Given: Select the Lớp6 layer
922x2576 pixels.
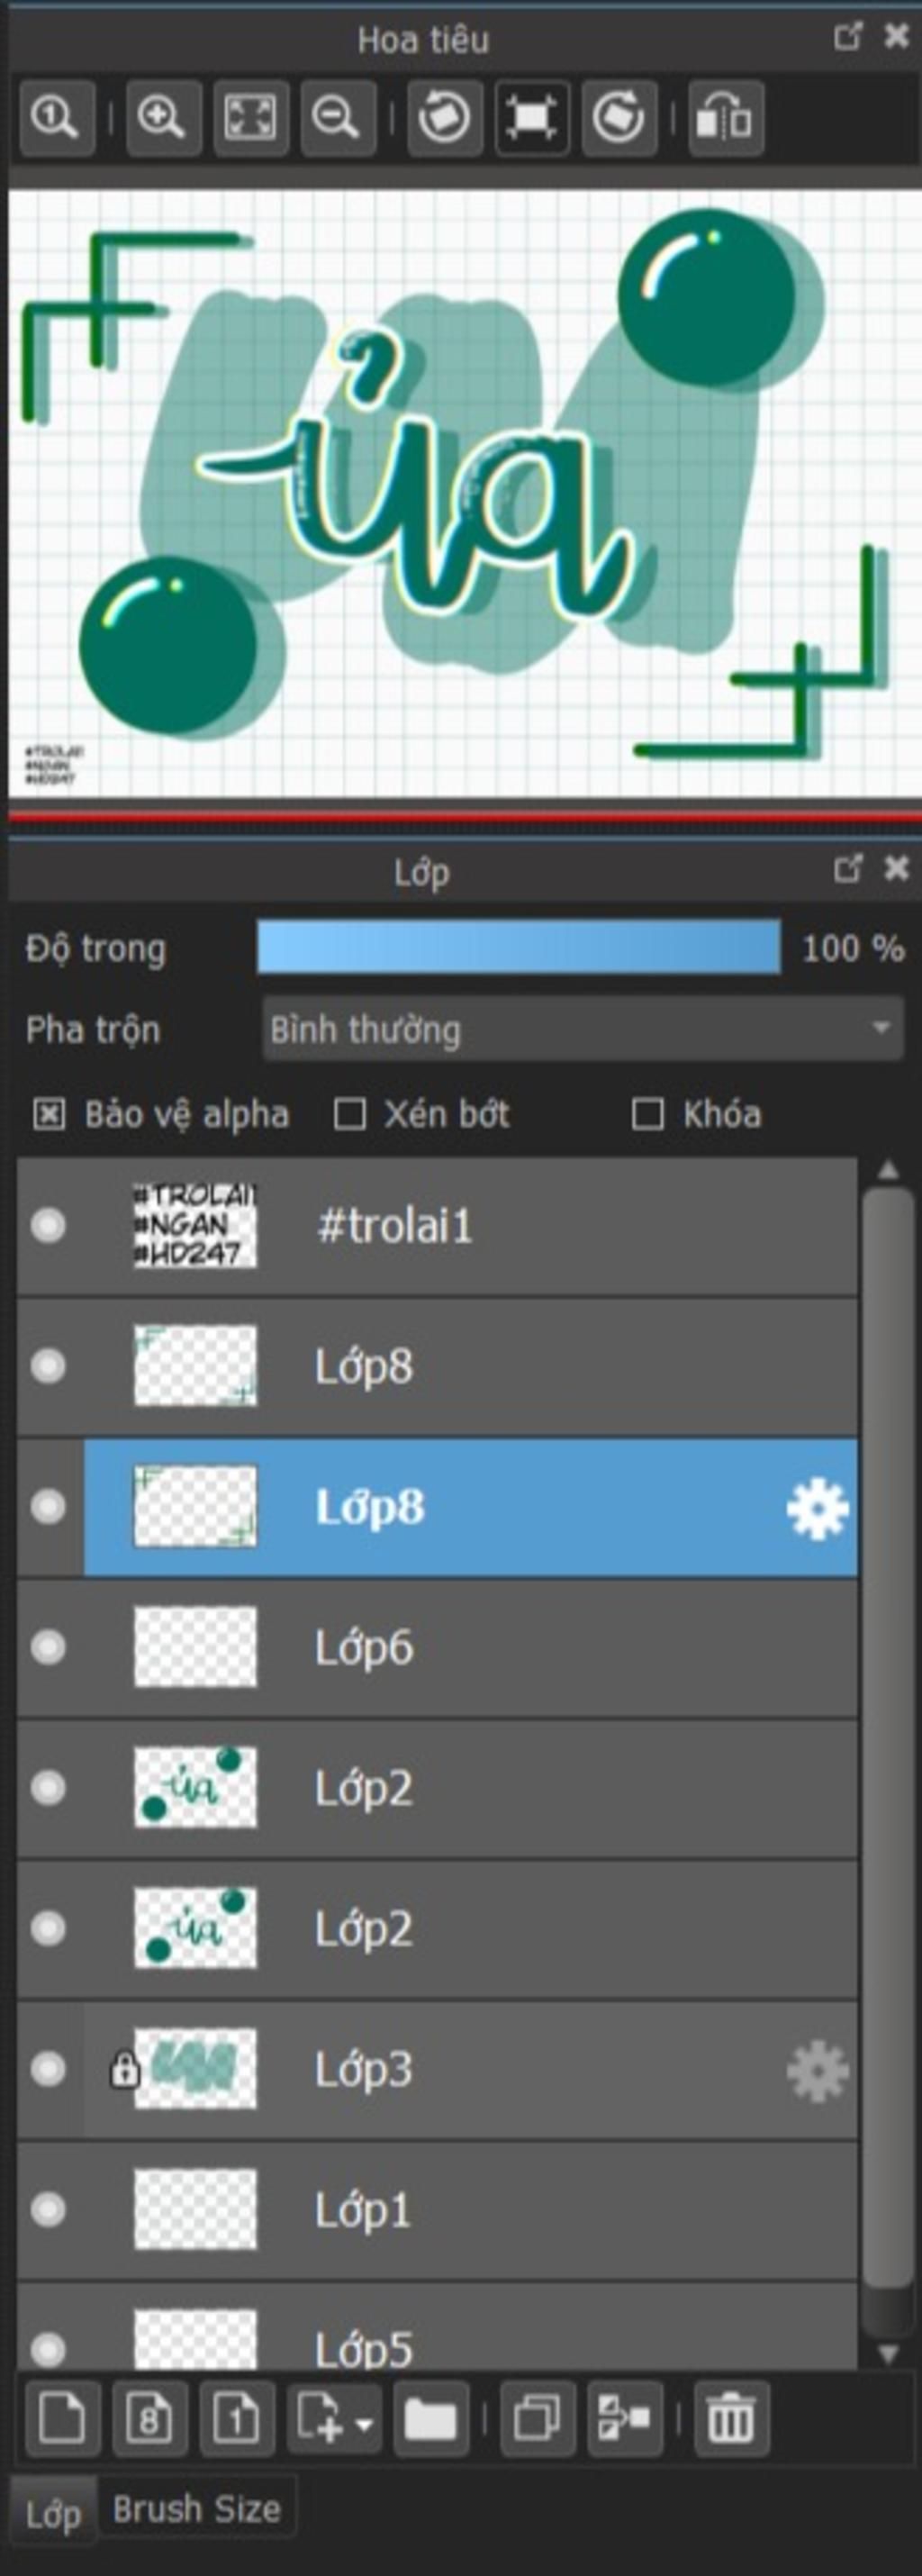Looking at the screenshot, I should (x=437, y=1648).
